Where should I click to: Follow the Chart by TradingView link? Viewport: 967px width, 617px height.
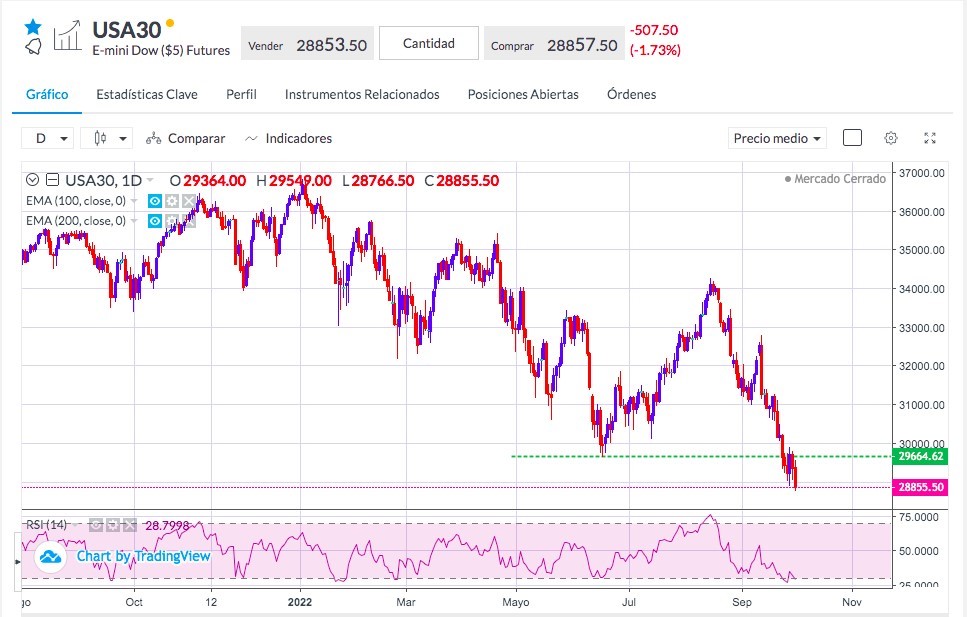pyautogui.click(x=143, y=556)
